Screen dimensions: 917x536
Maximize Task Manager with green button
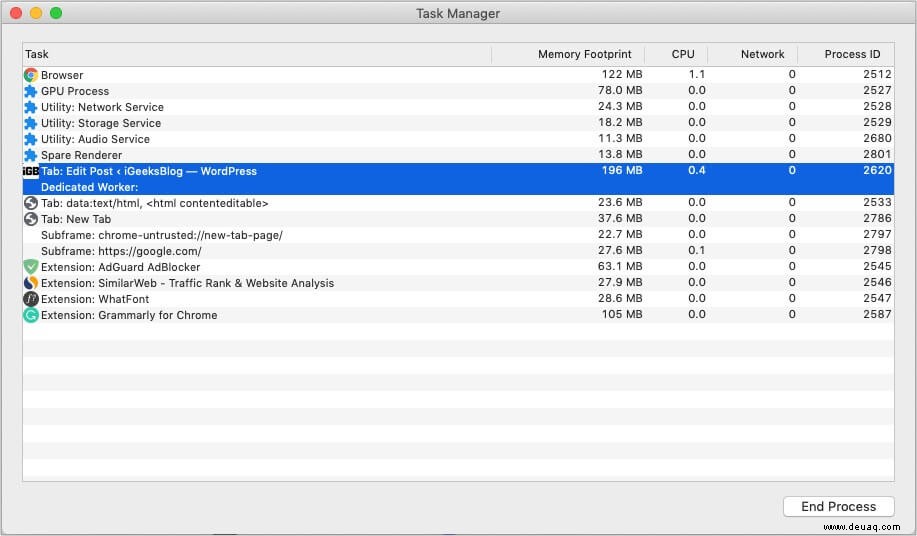(x=56, y=13)
